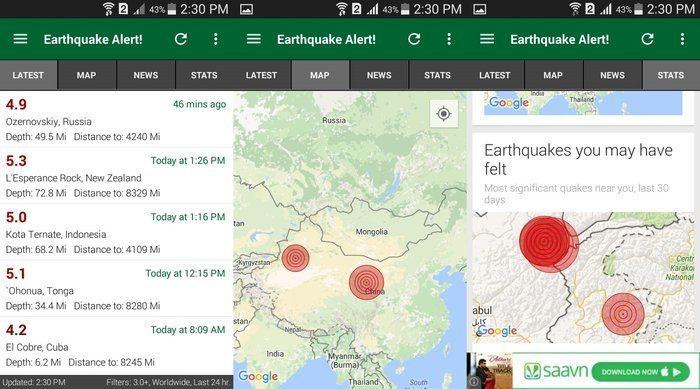The height and width of the screenshot is (389, 700).
Task: Select LATEST tab on the Stats screen
Action: coord(495,75)
